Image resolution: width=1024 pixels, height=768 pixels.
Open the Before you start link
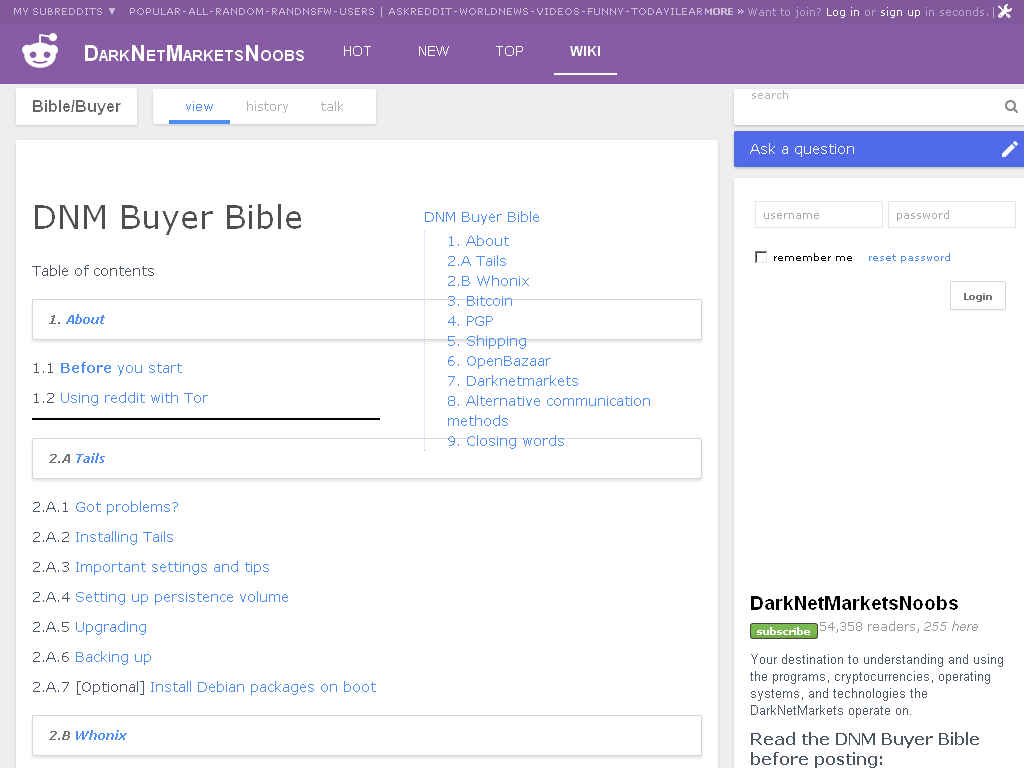click(121, 368)
